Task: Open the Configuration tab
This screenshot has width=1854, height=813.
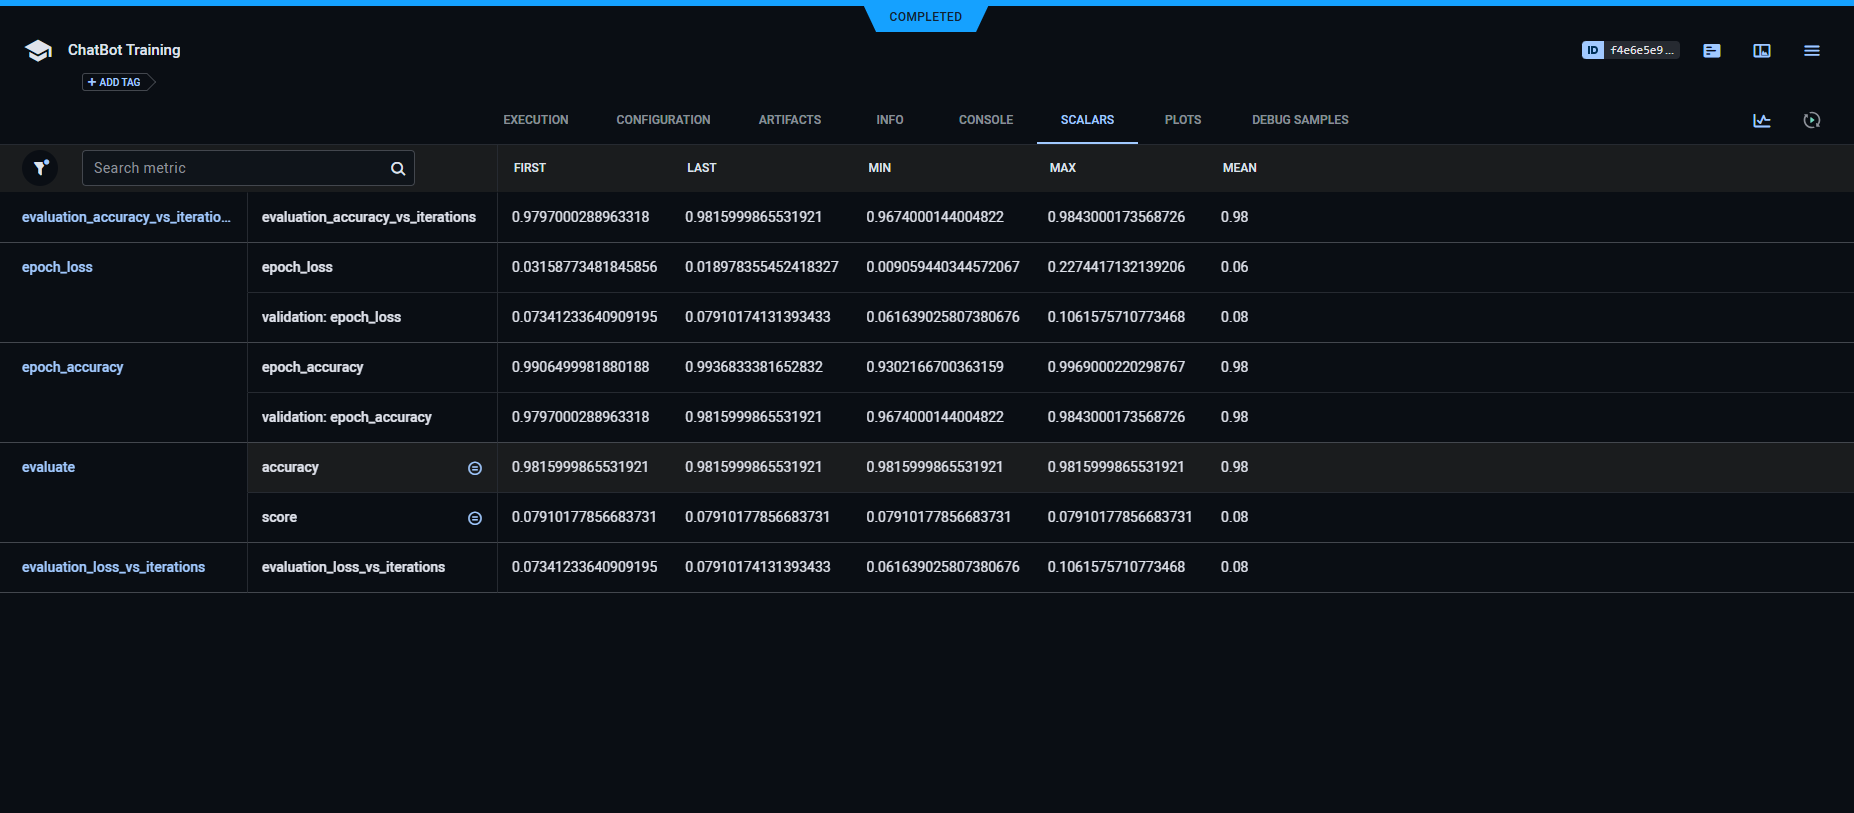Action: [x=663, y=120]
